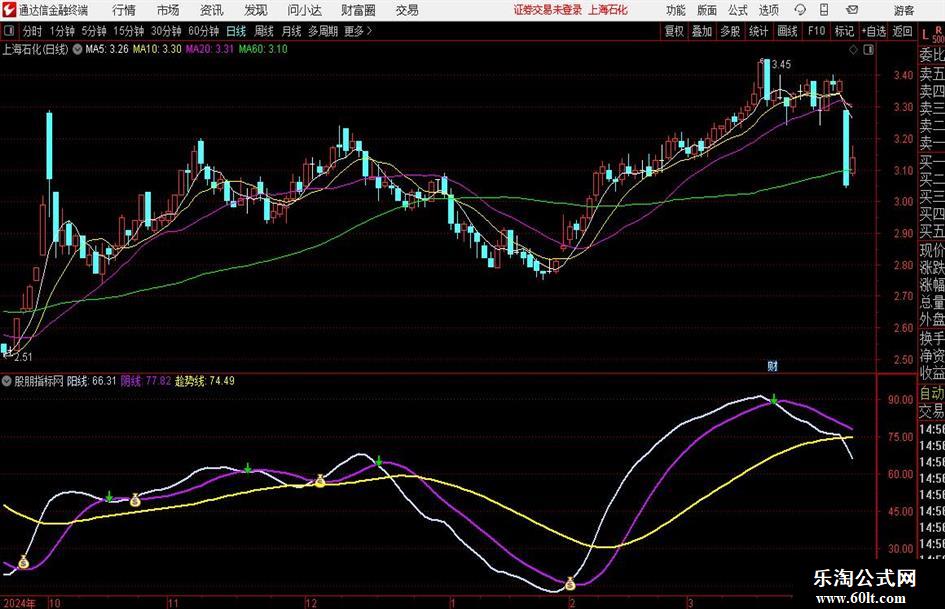Click the money bag signal at month 2
Viewport: 945px width, 609px height.
coord(570,583)
